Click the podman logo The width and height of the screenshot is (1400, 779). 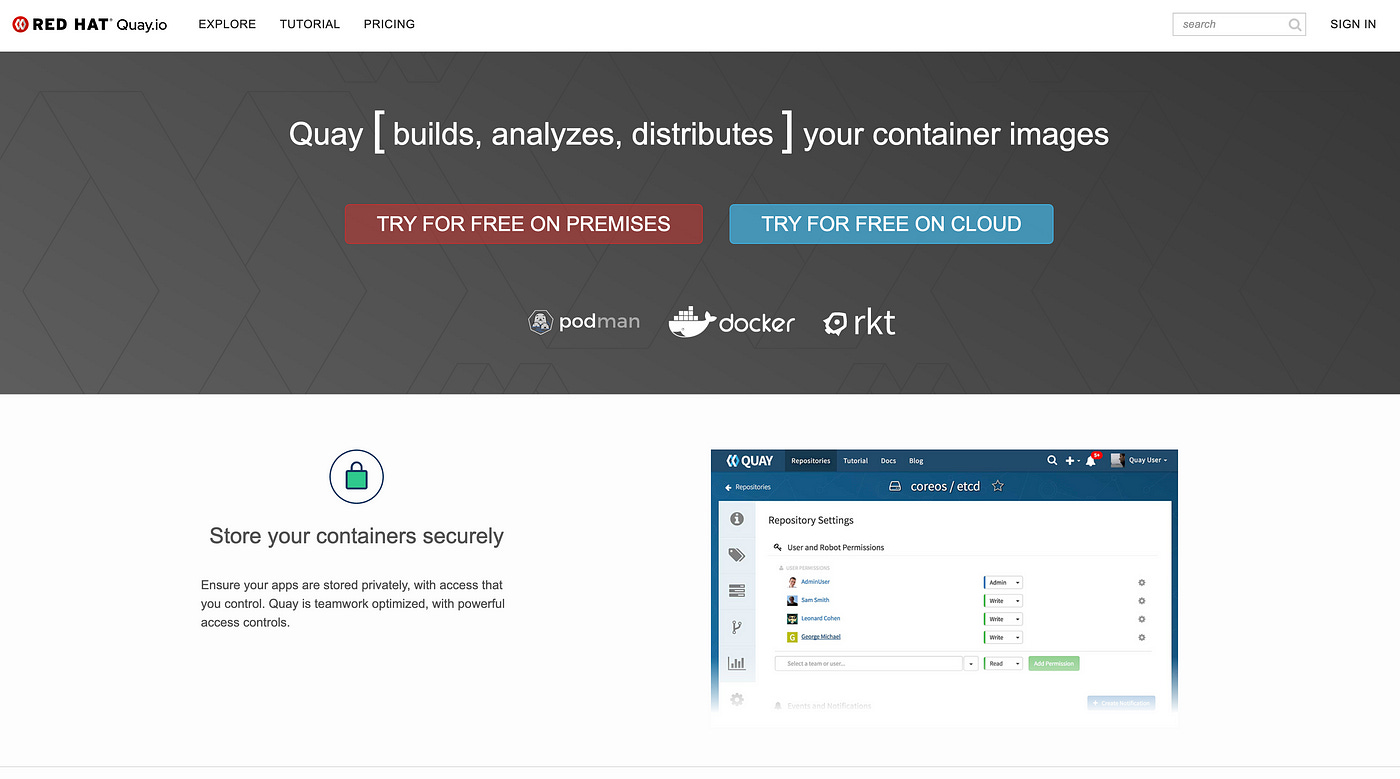[x=584, y=322]
